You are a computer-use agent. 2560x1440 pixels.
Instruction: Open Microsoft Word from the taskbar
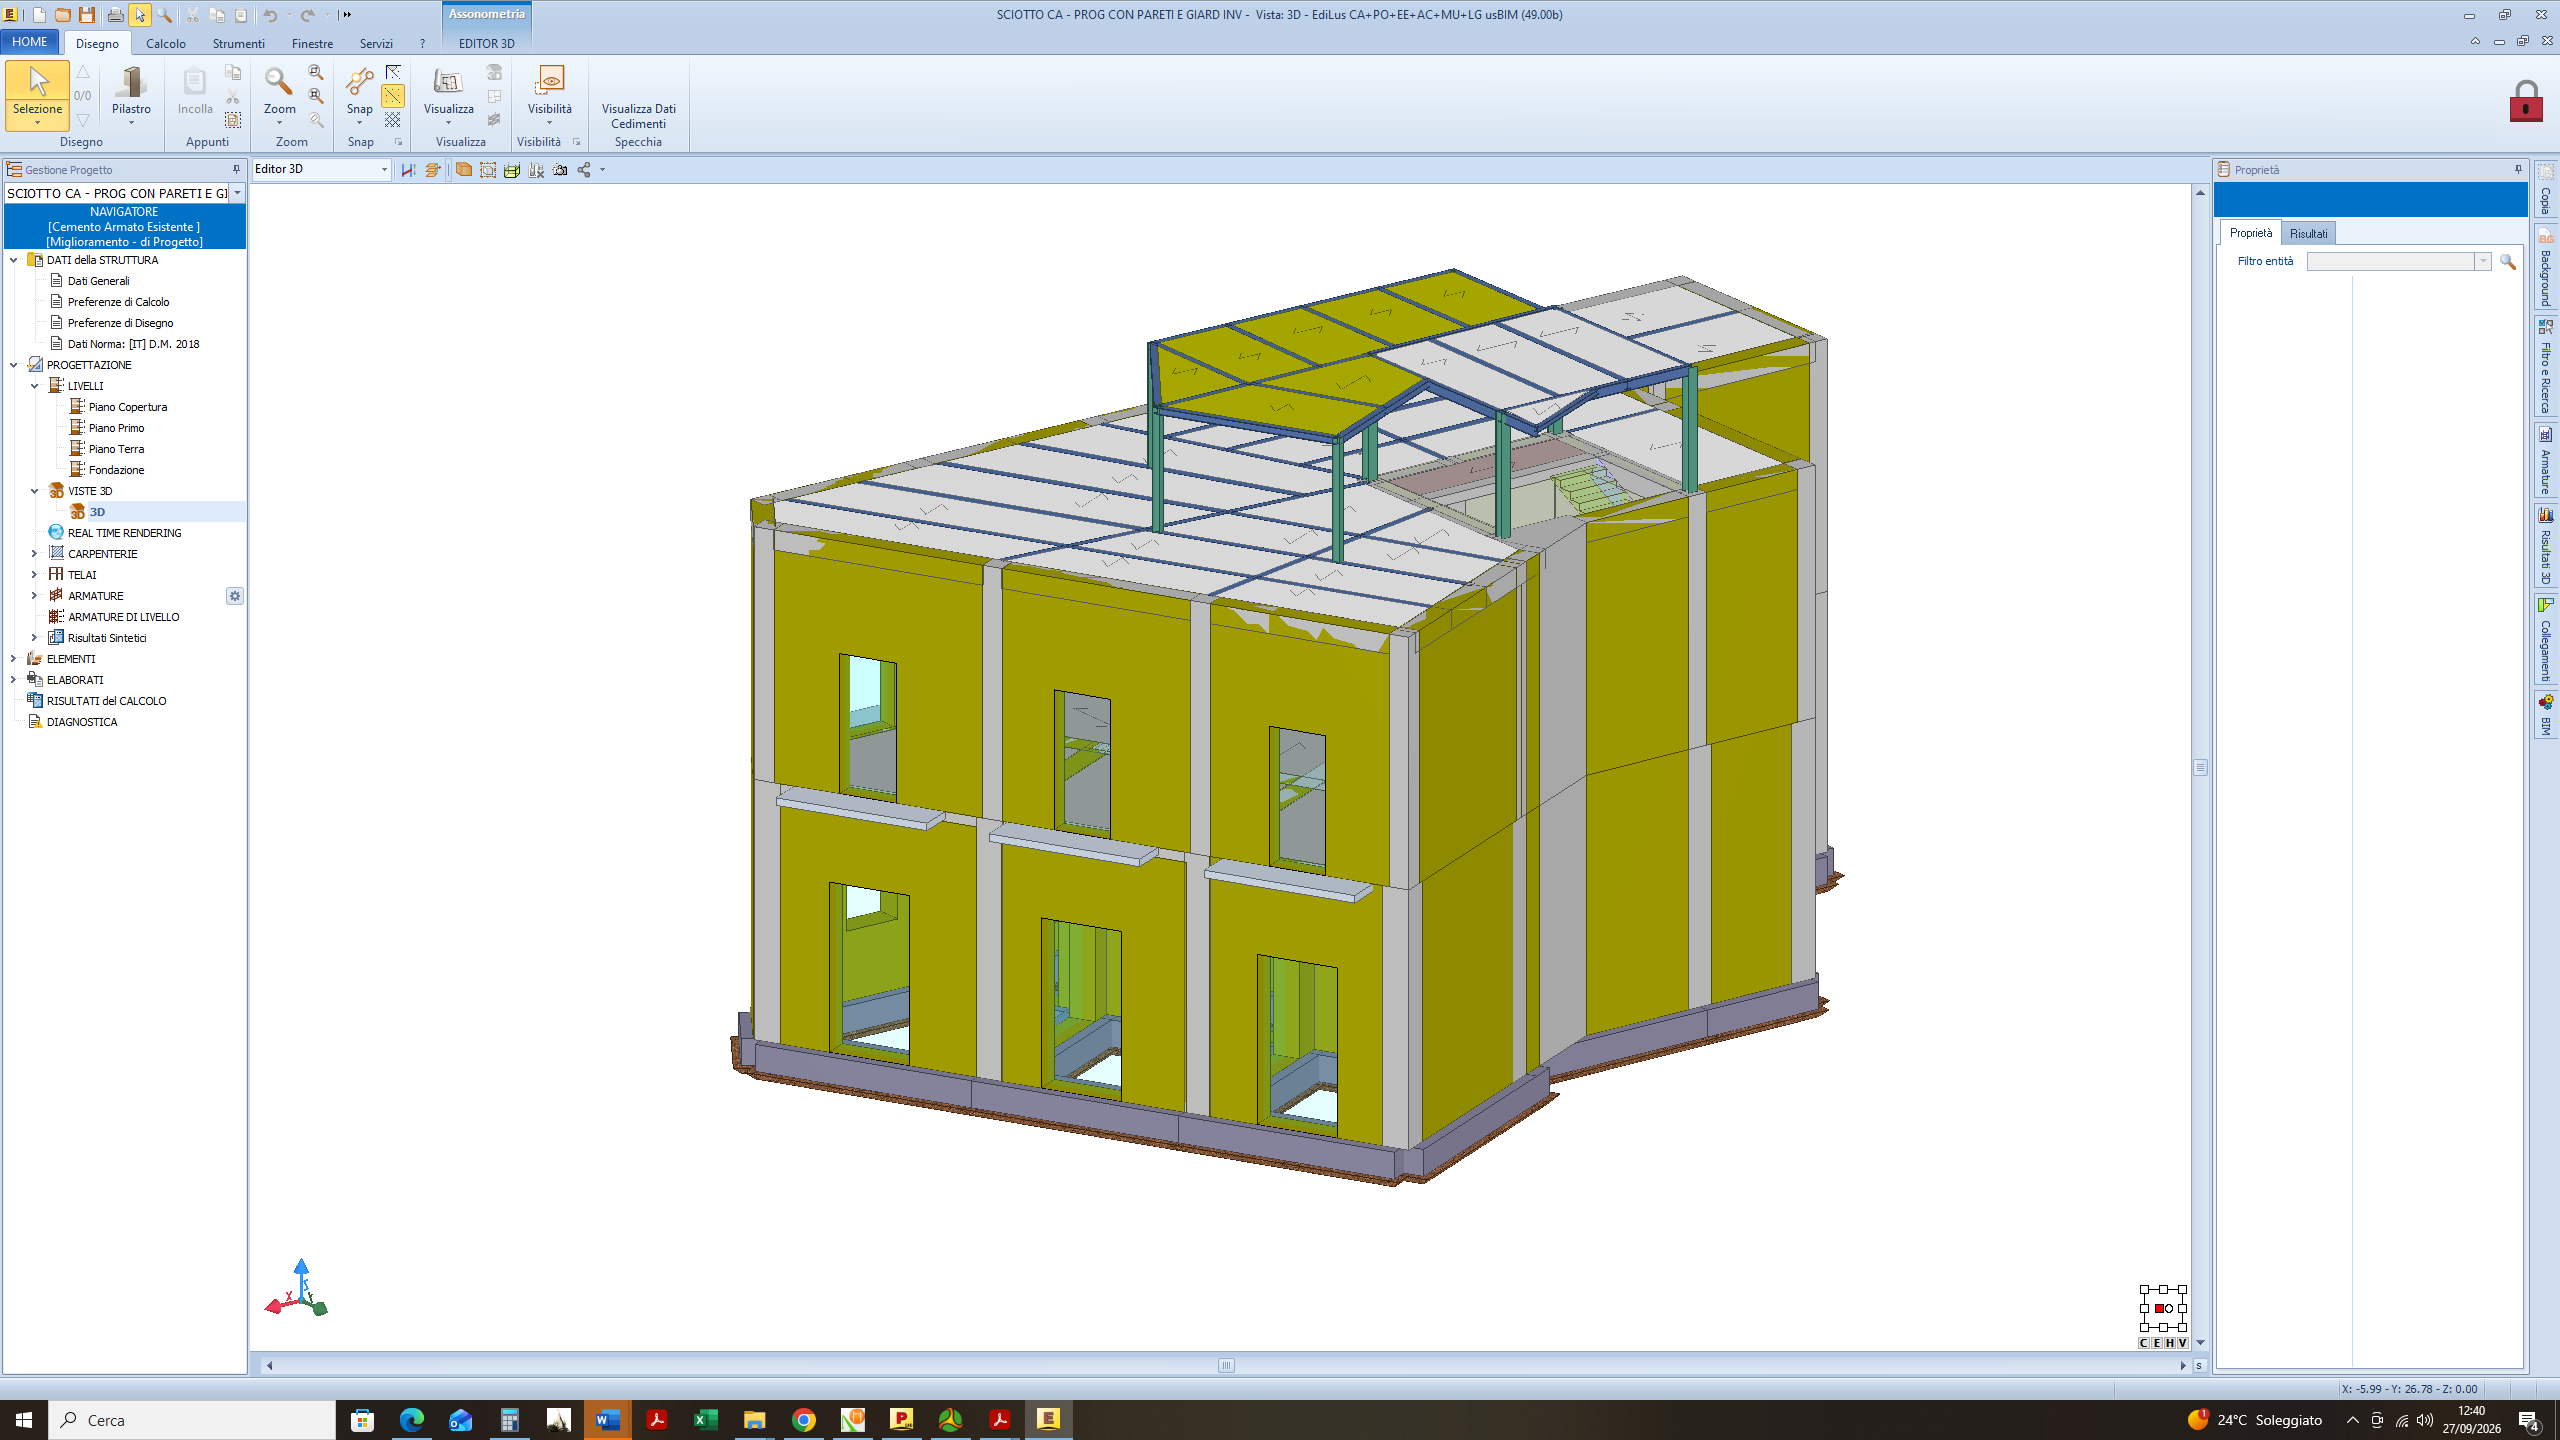[x=607, y=1419]
